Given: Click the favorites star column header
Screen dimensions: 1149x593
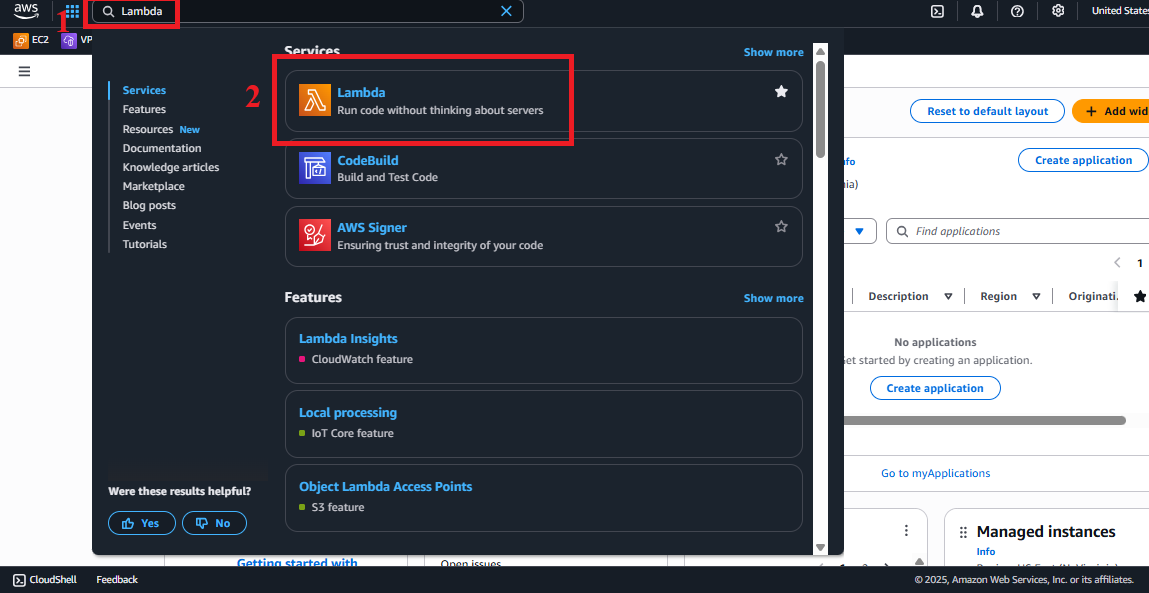Looking at the screenshot, I should (x=1139, y=296).
